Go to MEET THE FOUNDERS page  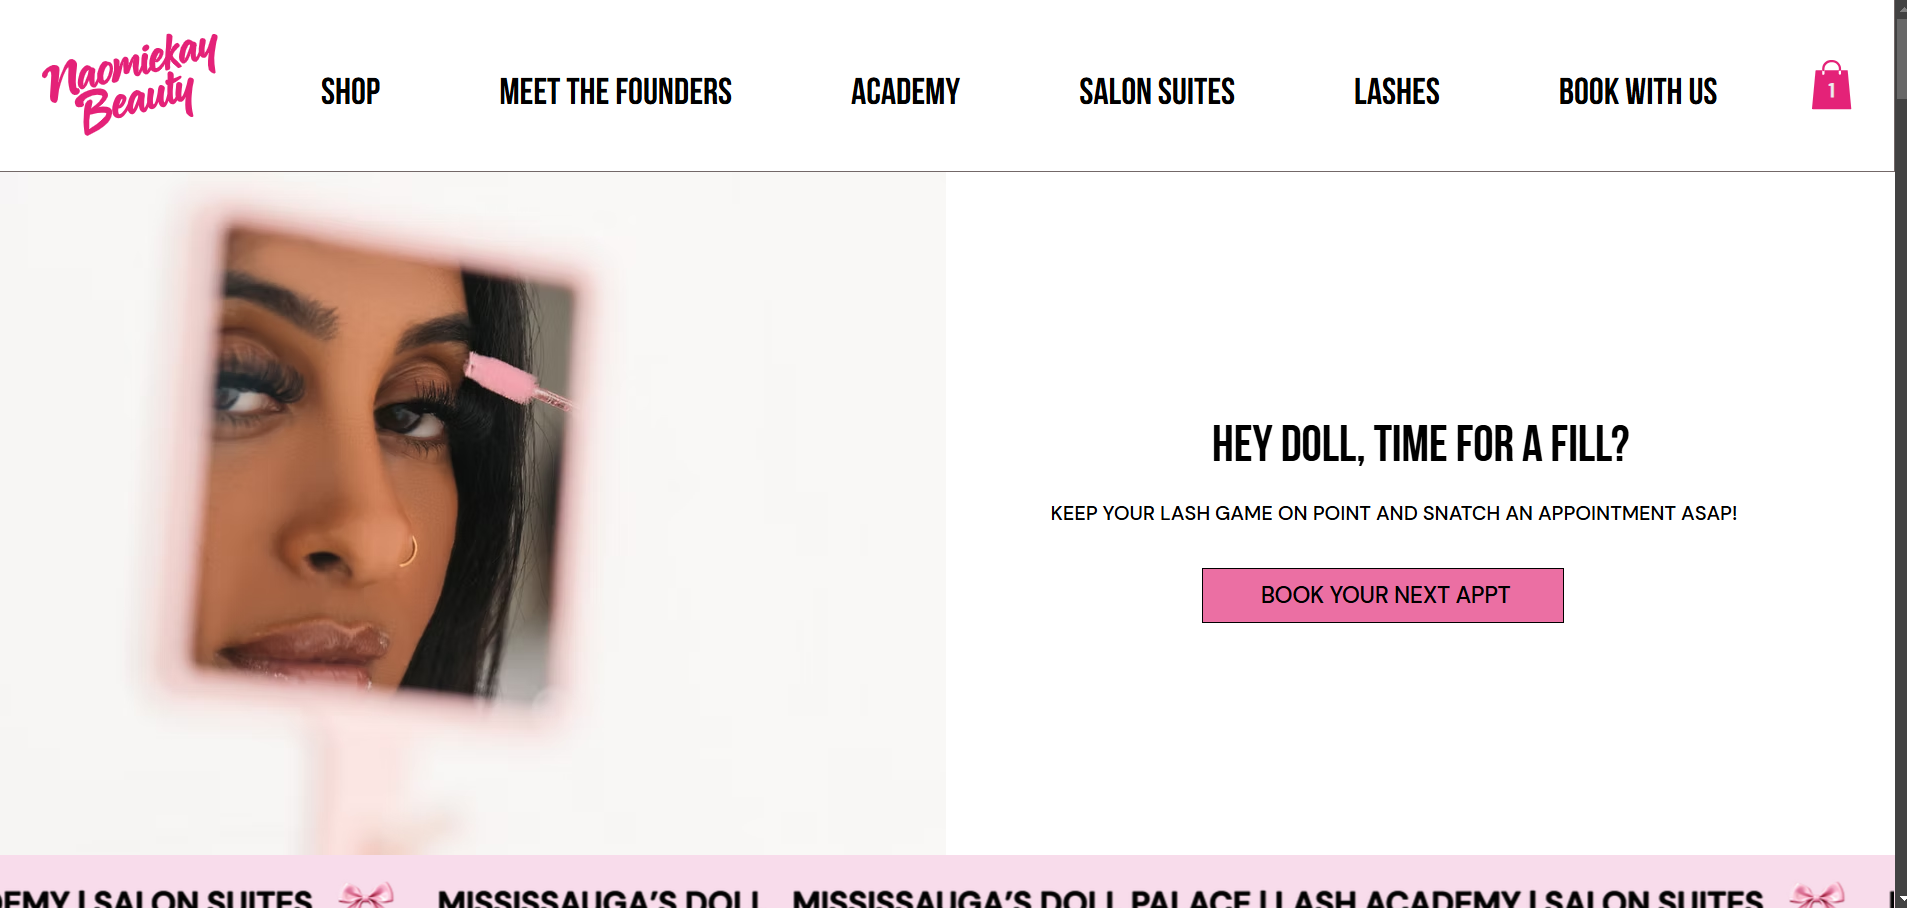tap(615, 92)
